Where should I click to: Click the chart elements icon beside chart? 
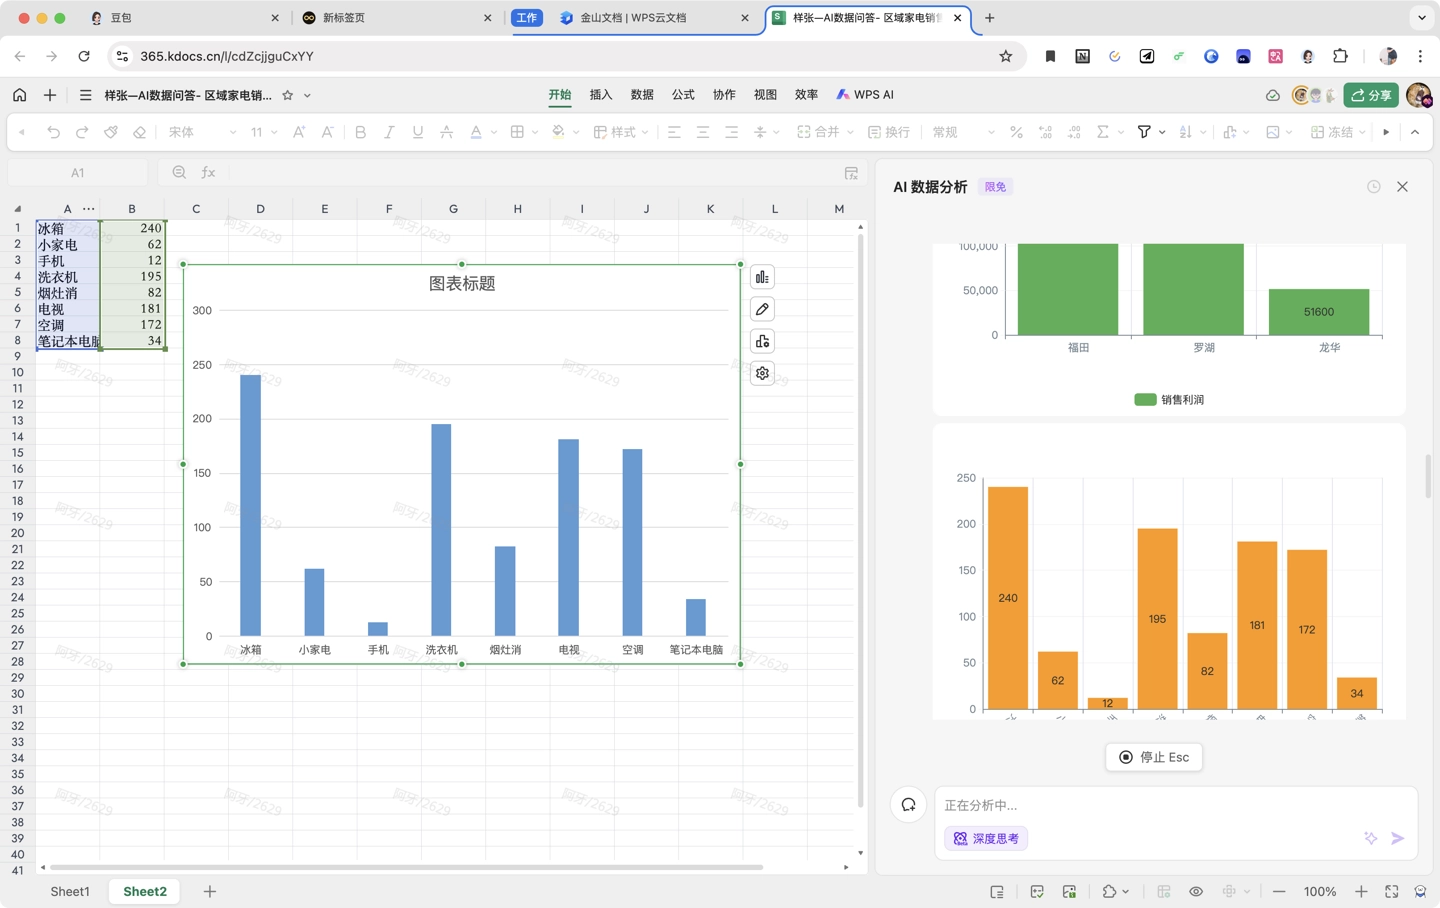coord(762,341)
